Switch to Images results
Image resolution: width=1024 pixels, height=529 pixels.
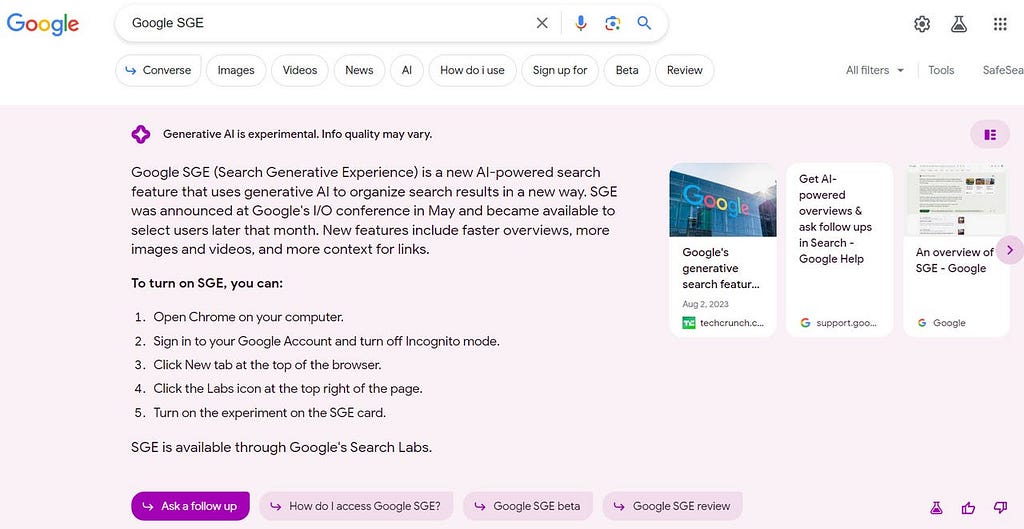(x=236, y=70)
